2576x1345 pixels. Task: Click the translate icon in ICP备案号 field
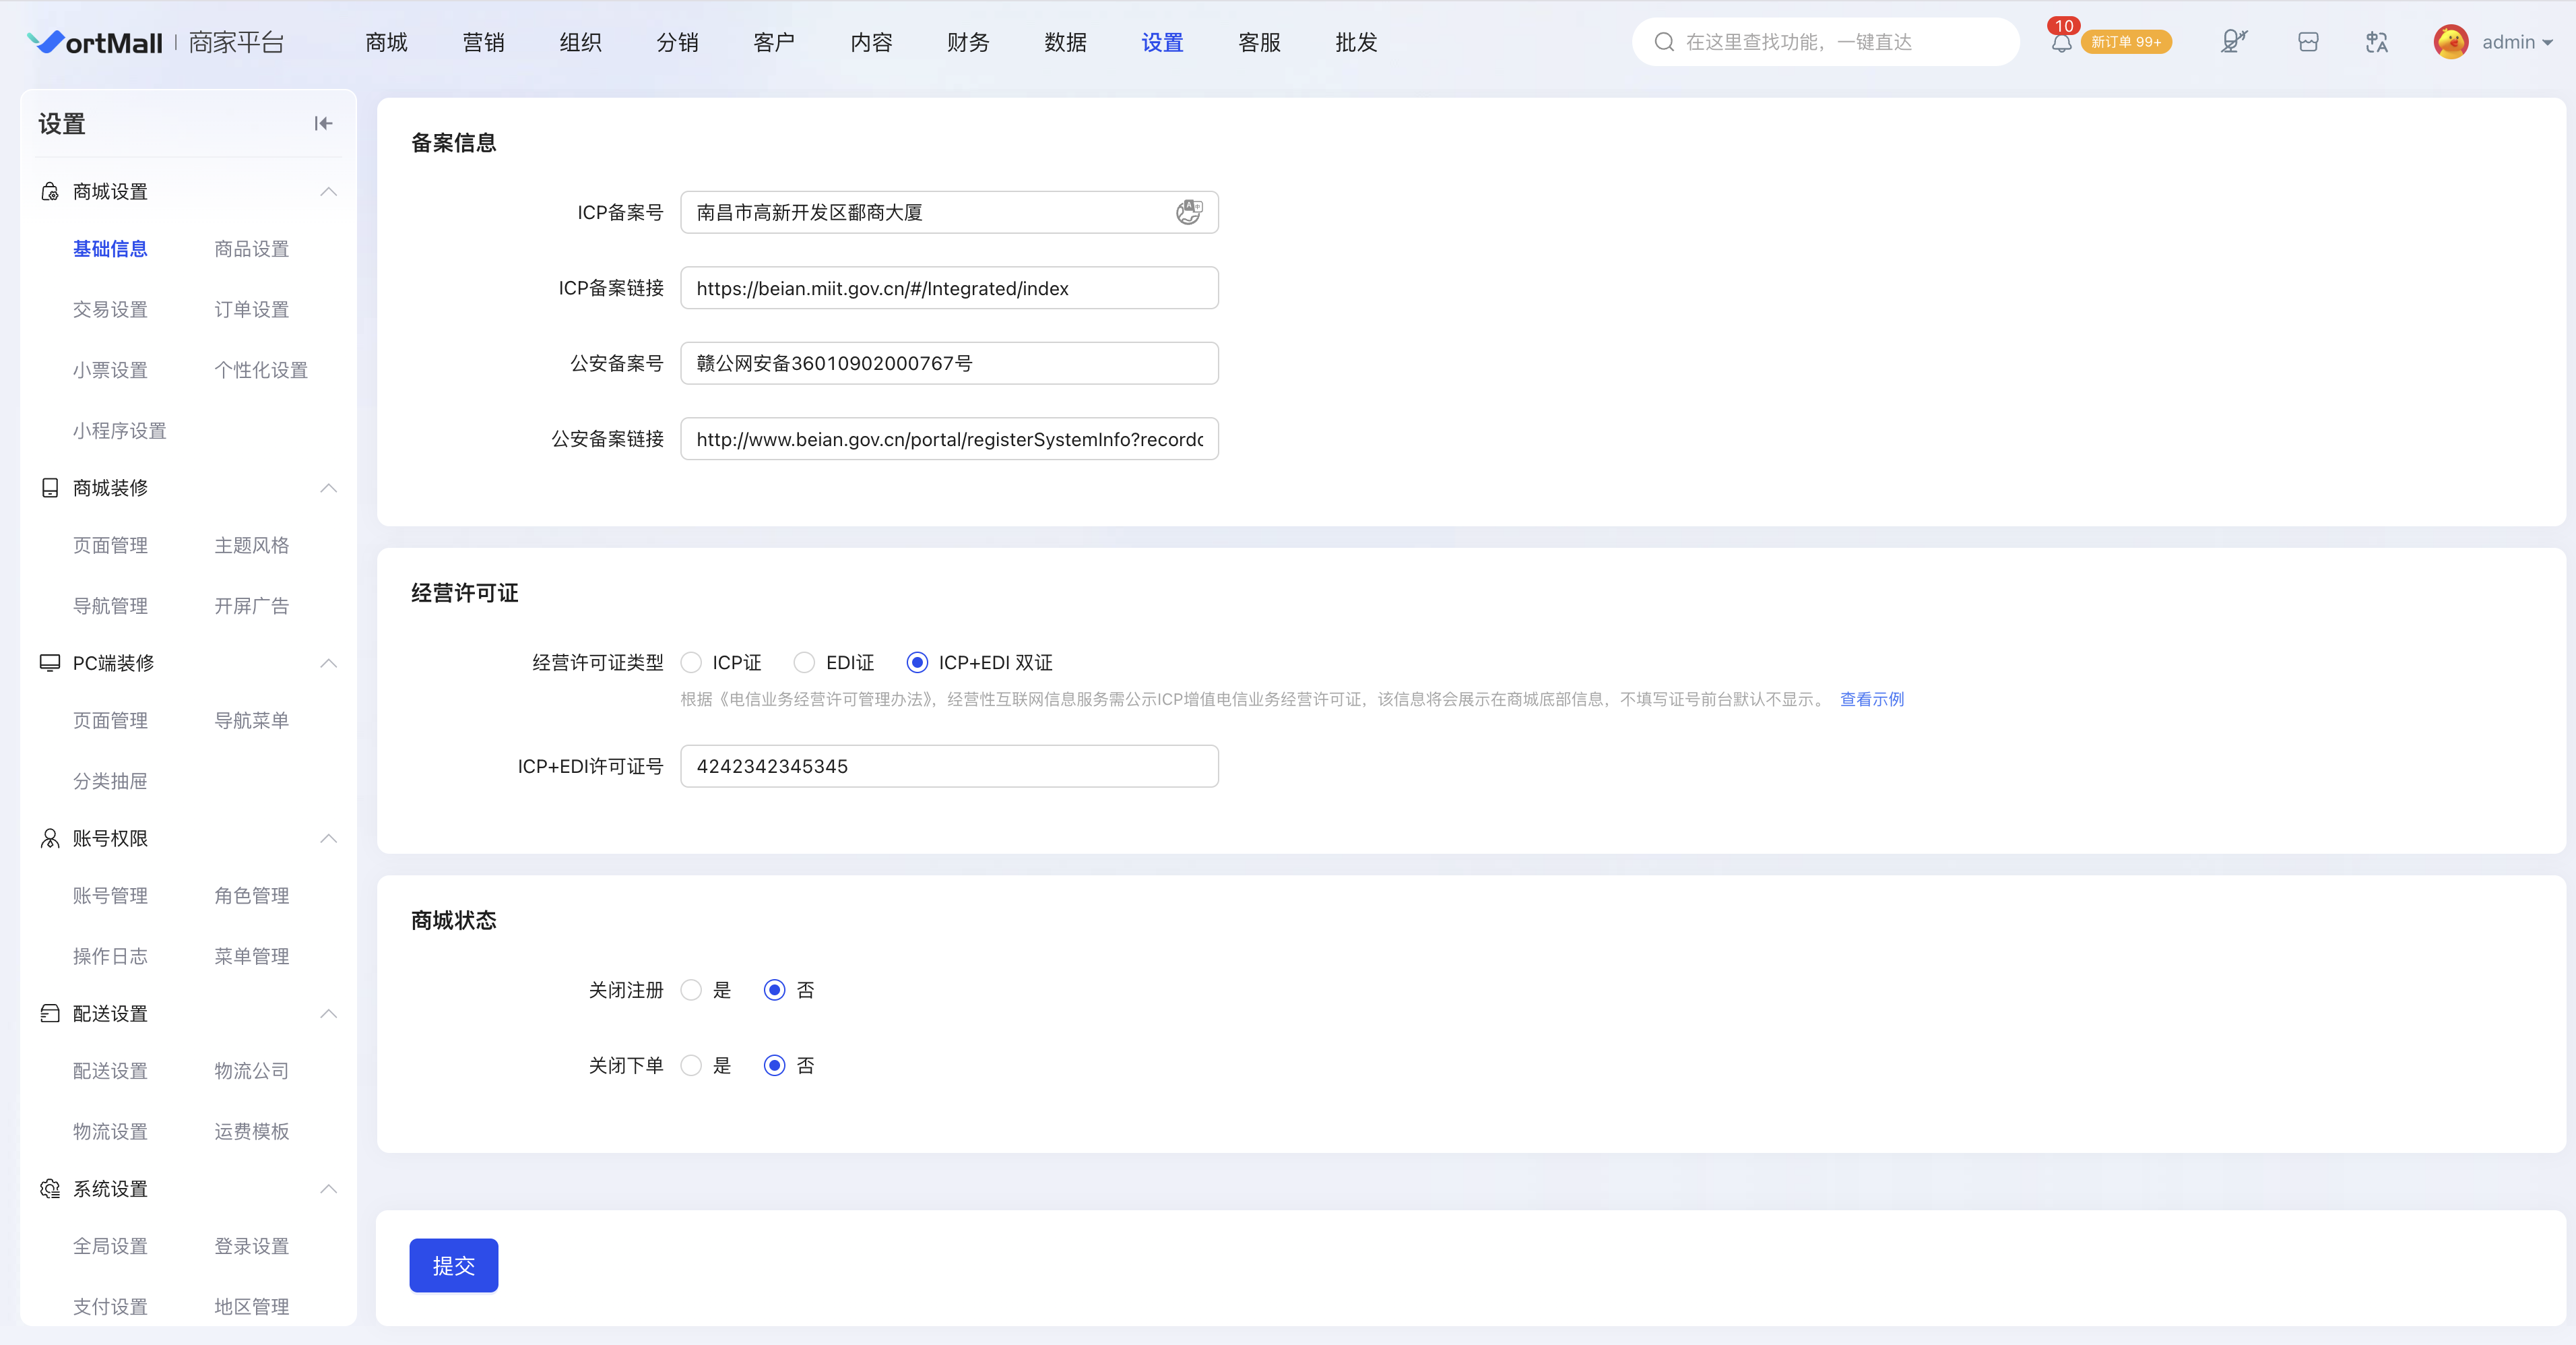coord(1189,212)
